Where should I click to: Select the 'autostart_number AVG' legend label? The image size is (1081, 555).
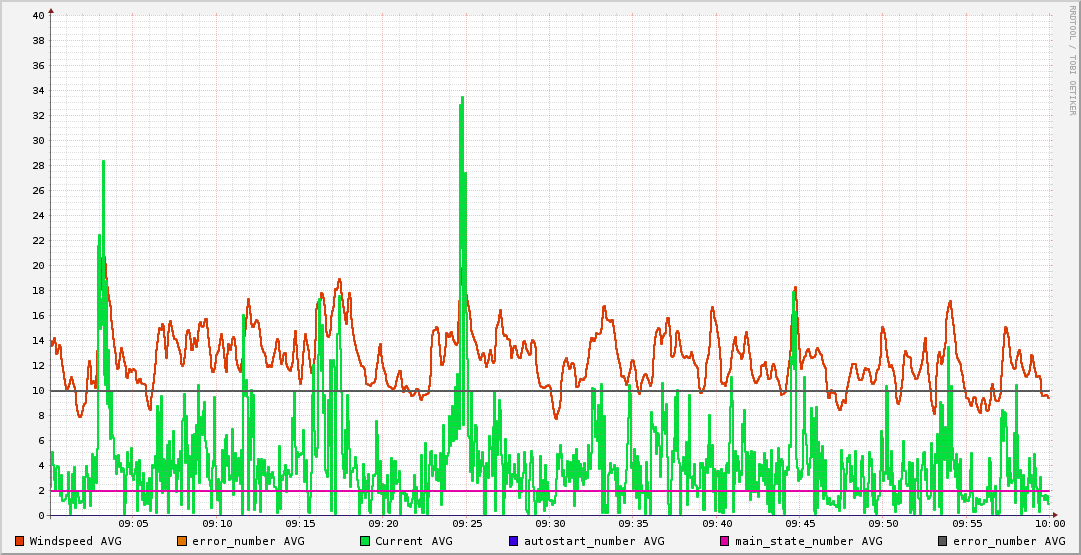click(x=594, y=541)
